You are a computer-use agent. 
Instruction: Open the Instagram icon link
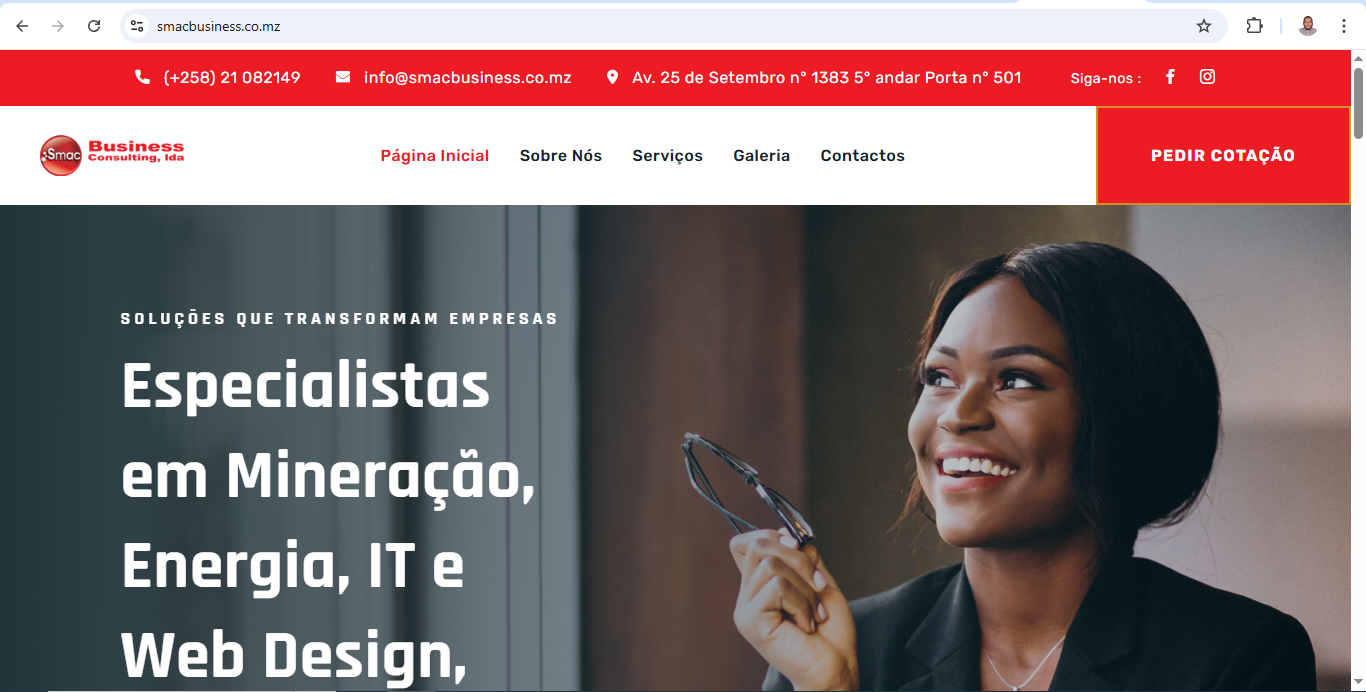click(1207, 77)
